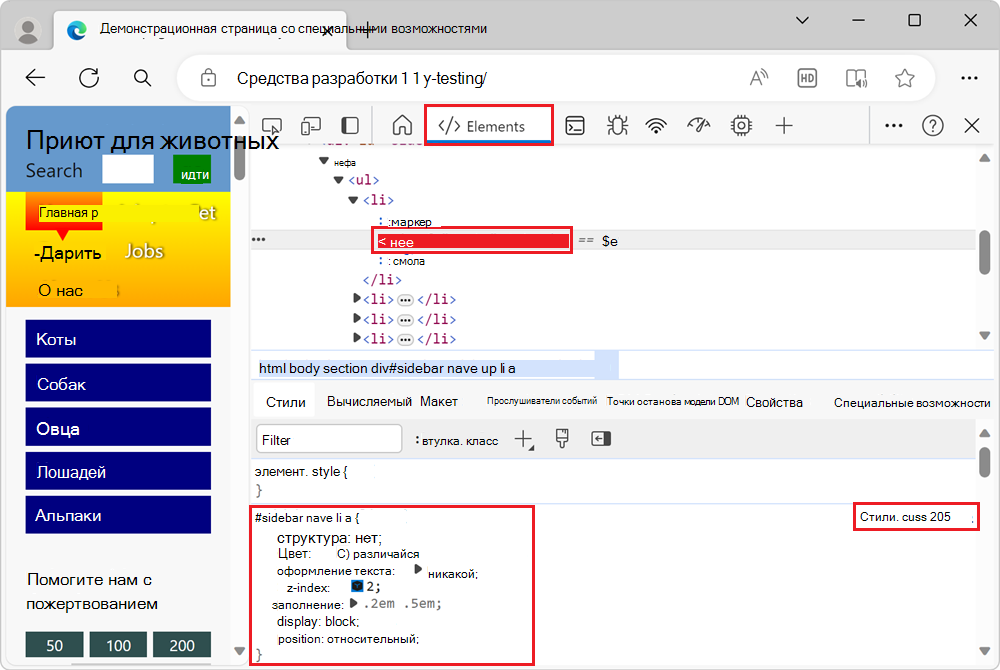Click the webpage Search input box

128,170
